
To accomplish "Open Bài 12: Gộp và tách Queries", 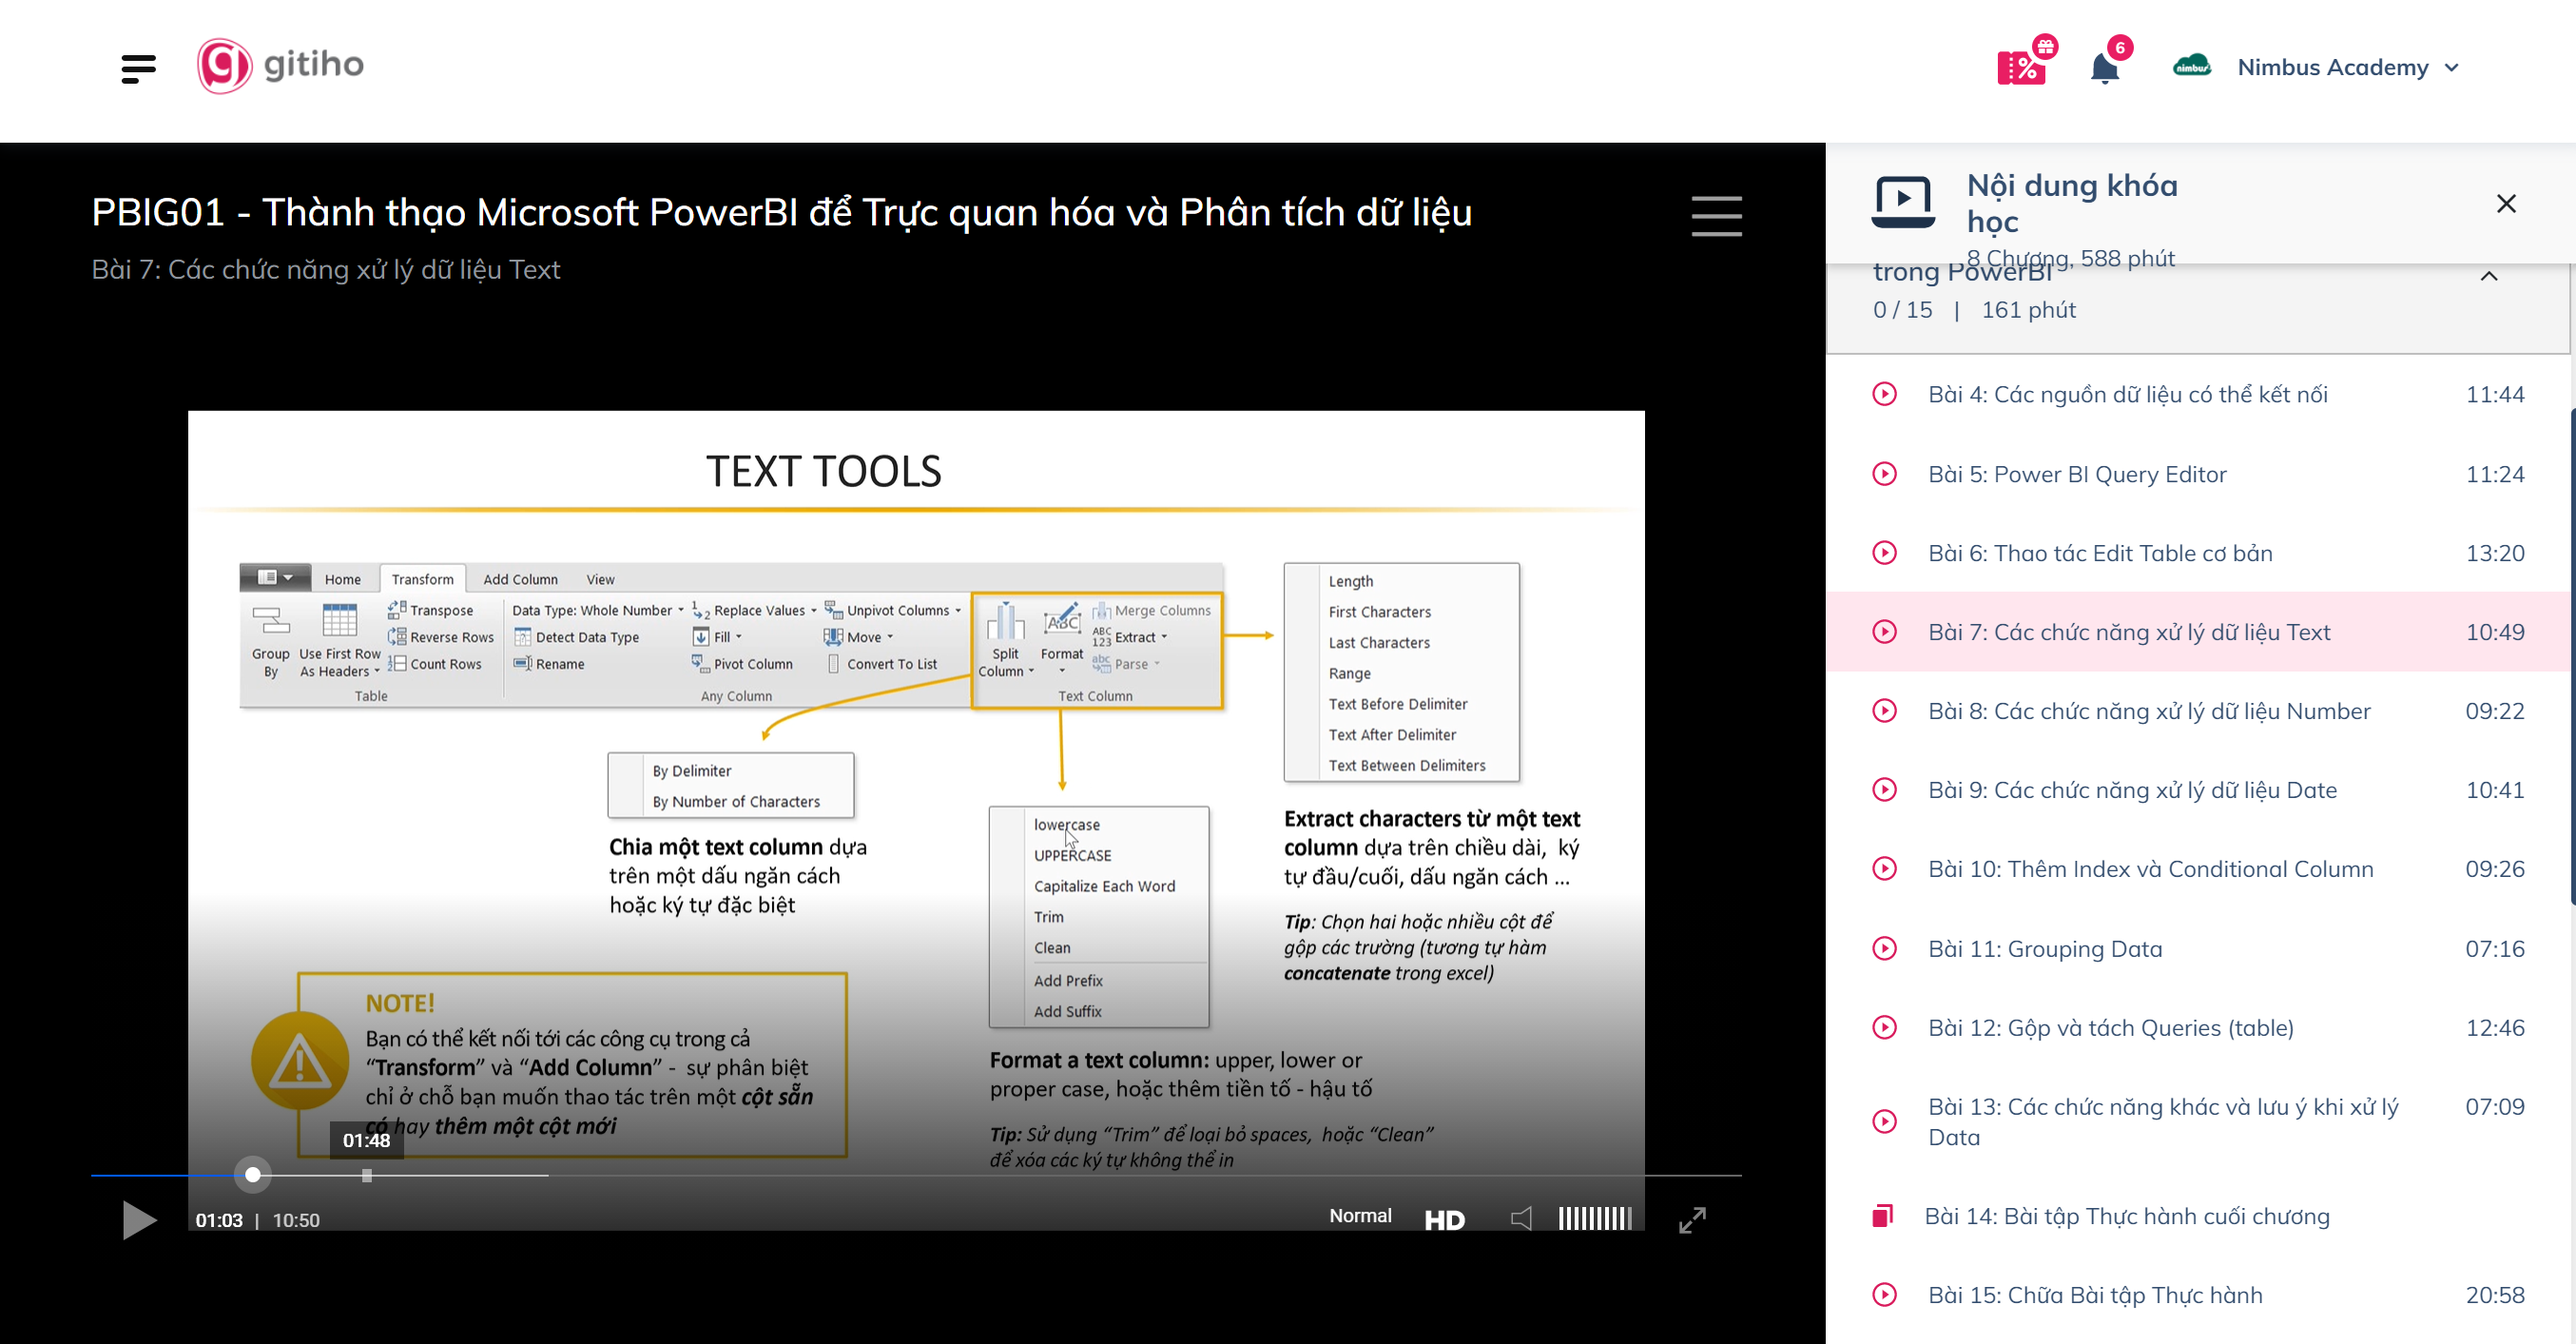I will point(2198,1028).
